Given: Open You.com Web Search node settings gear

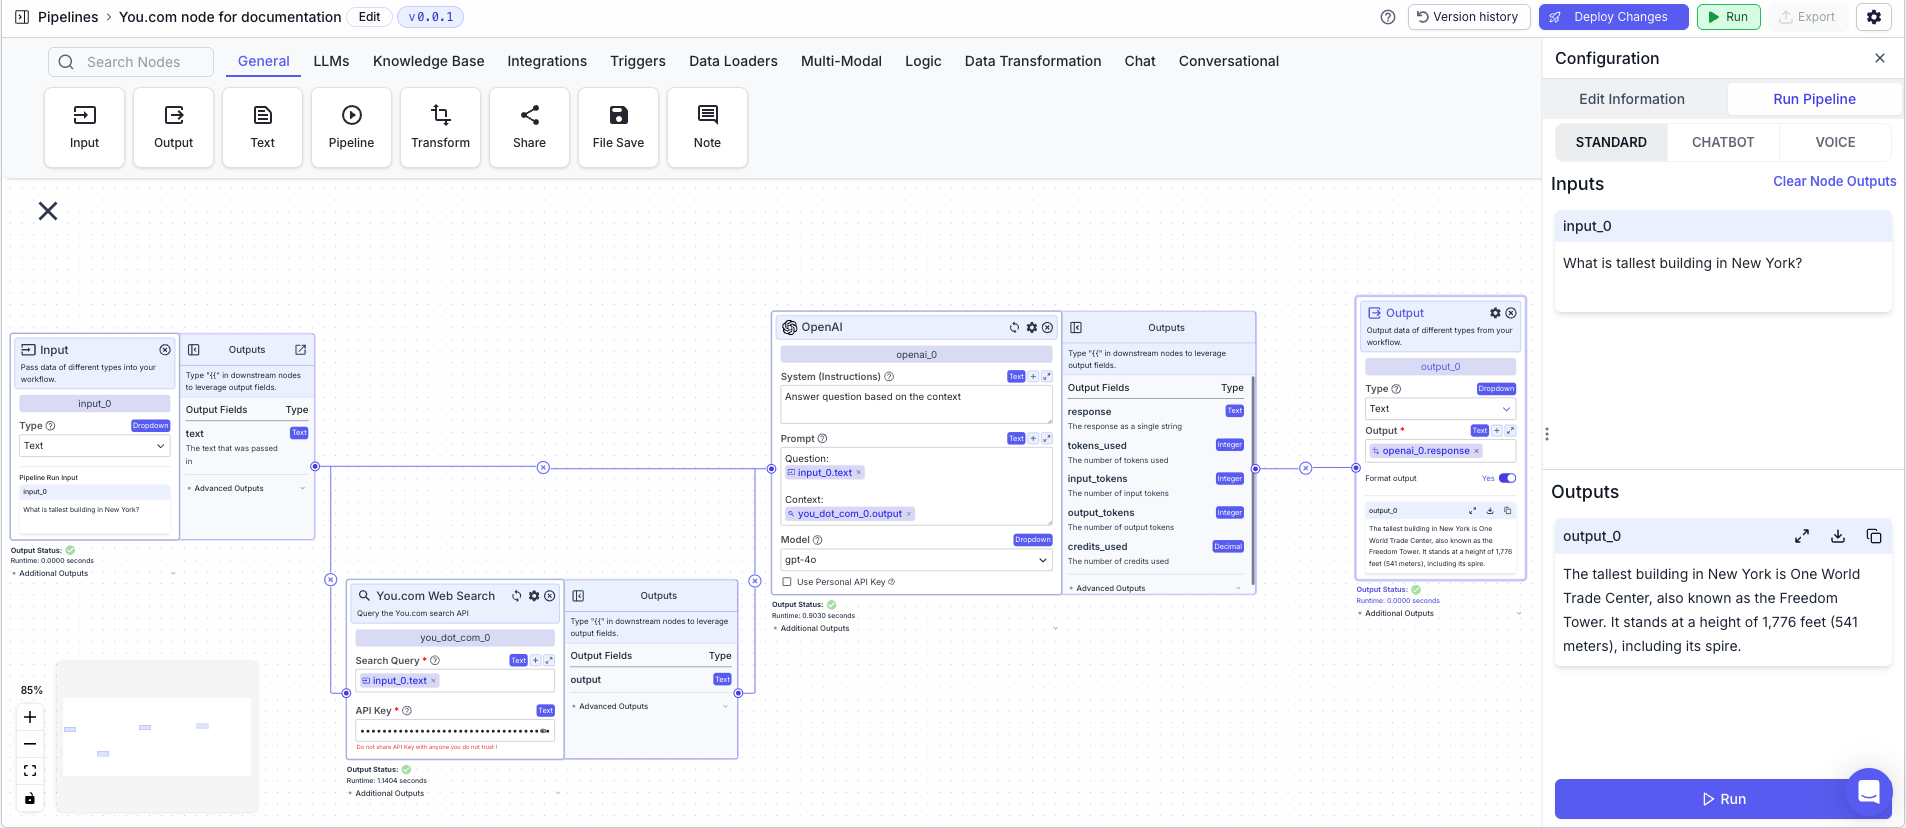Looking at the screenshot, I should [x=534, y=595].
